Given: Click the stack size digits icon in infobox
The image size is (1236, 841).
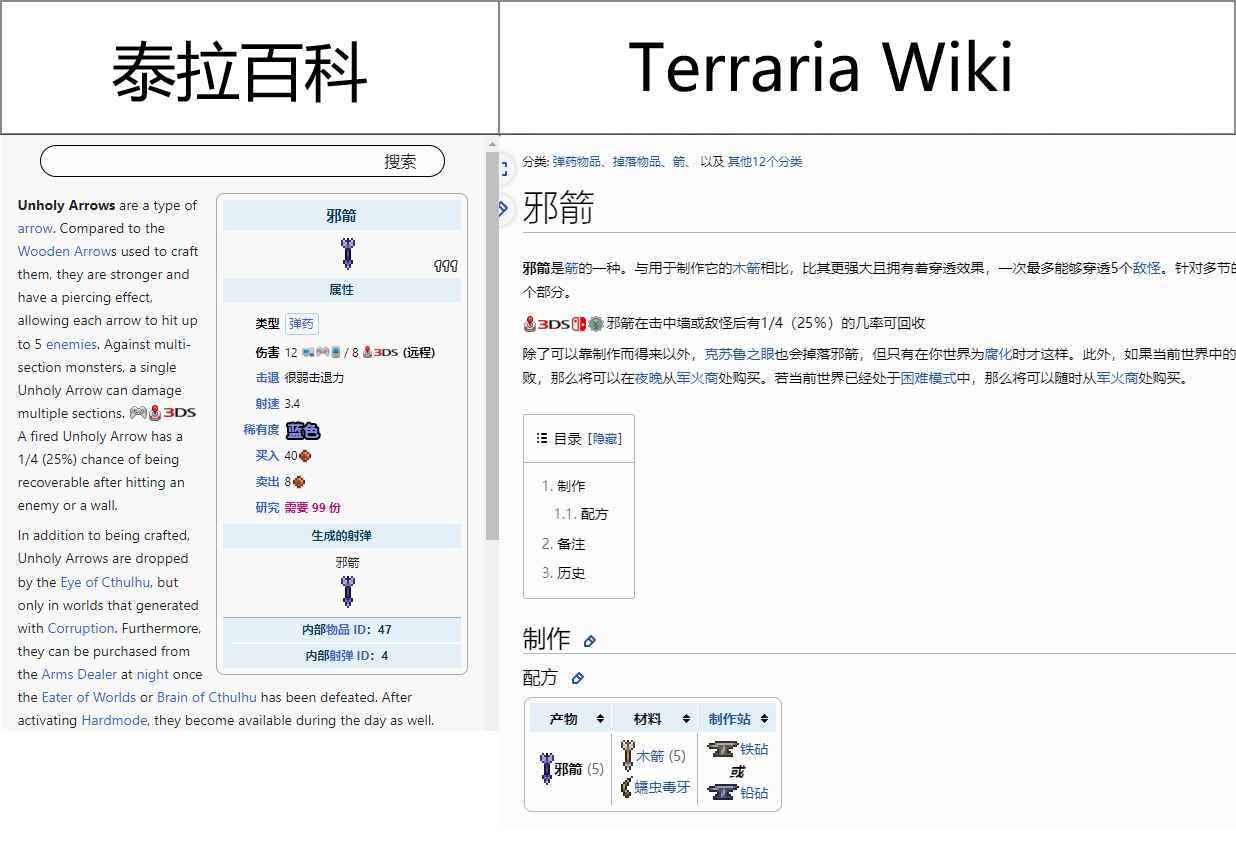Looking at the screenshot, I should click(446, 266).
